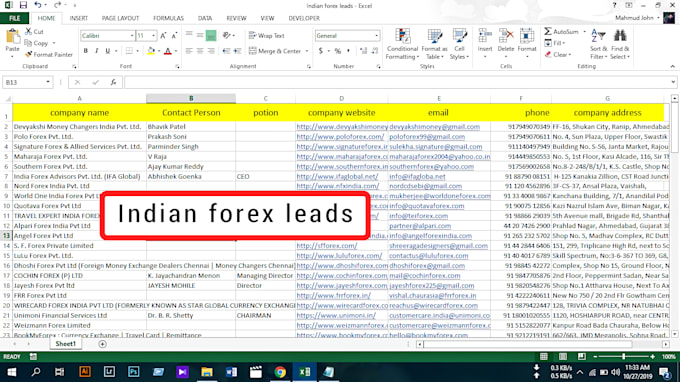Select column B header
This screenshot has width=680, height=382.
click(191, 98)
